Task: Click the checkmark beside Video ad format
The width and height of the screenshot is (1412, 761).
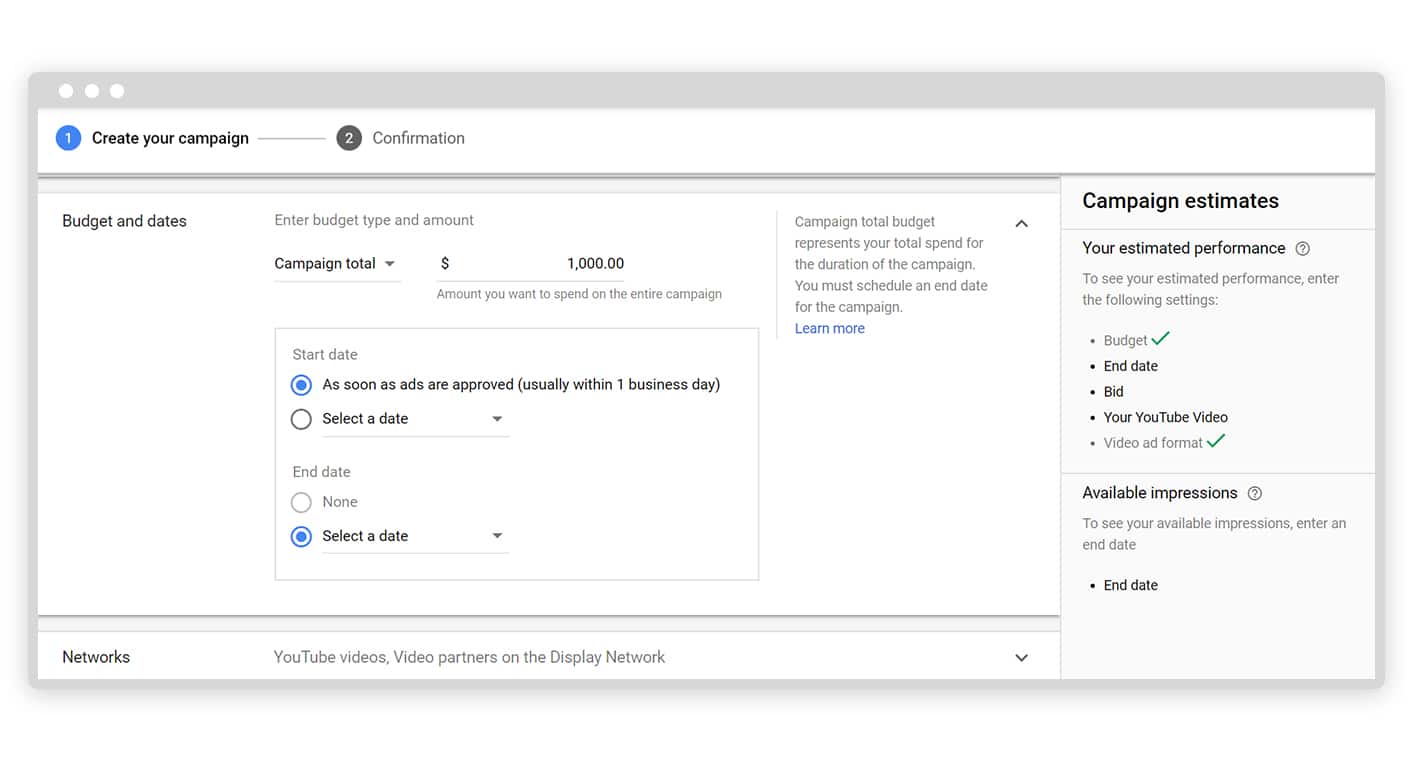Action: [x=1216, y=440]
